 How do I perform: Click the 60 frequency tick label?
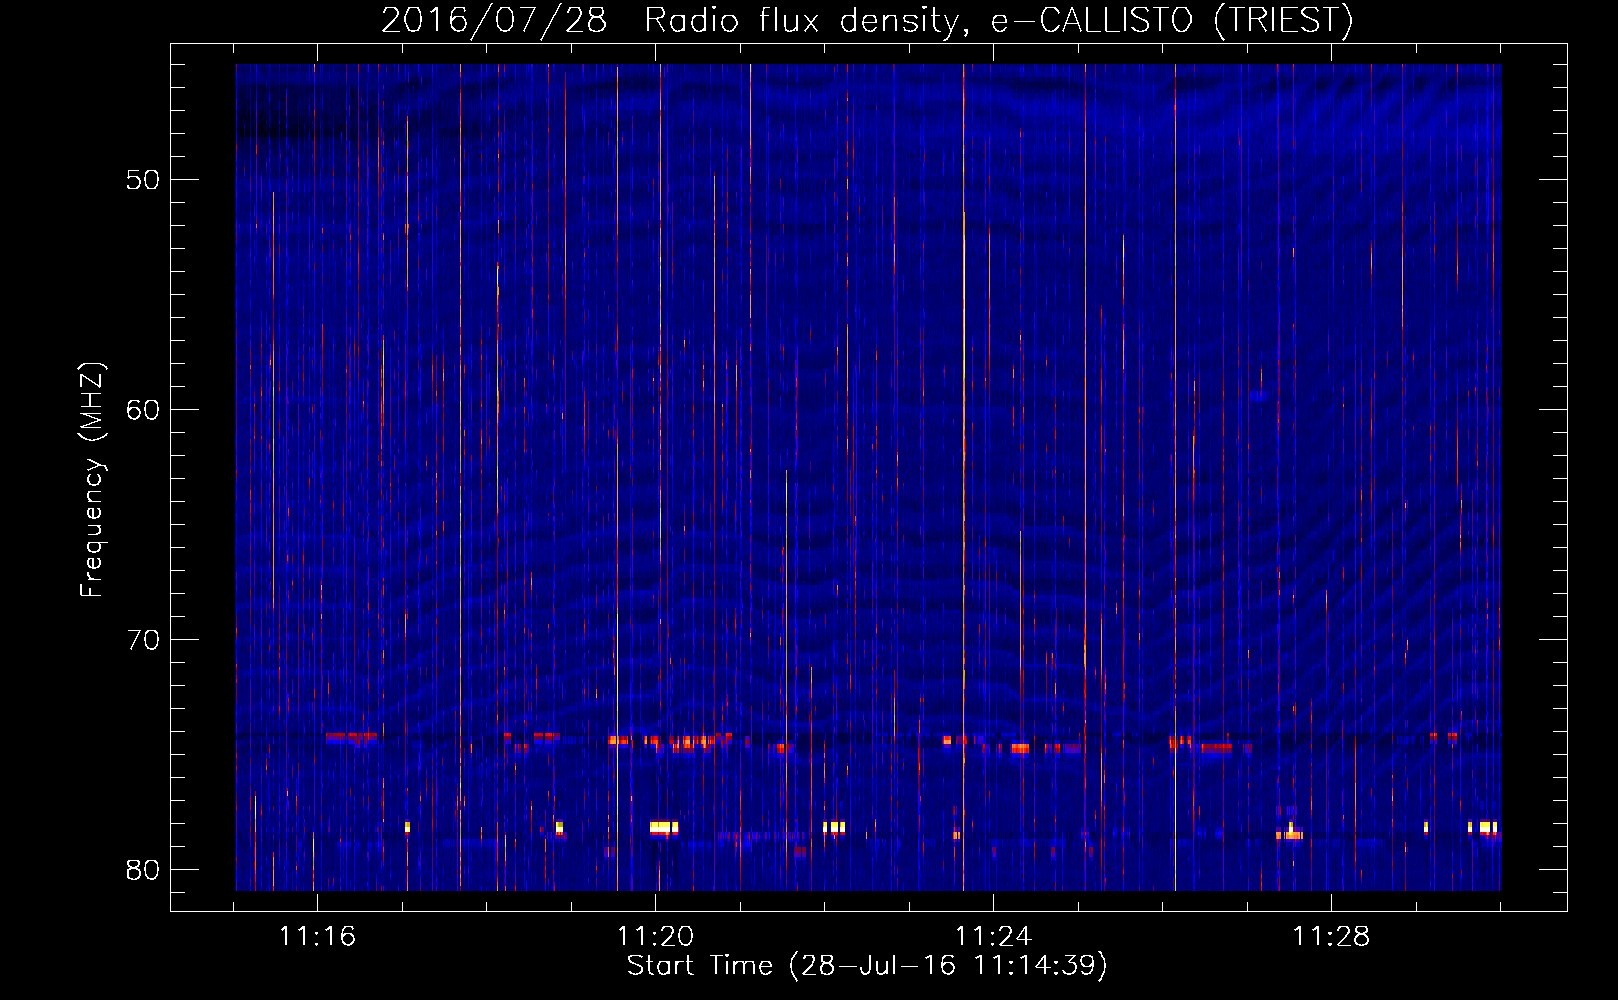click(x=143, y=410)
